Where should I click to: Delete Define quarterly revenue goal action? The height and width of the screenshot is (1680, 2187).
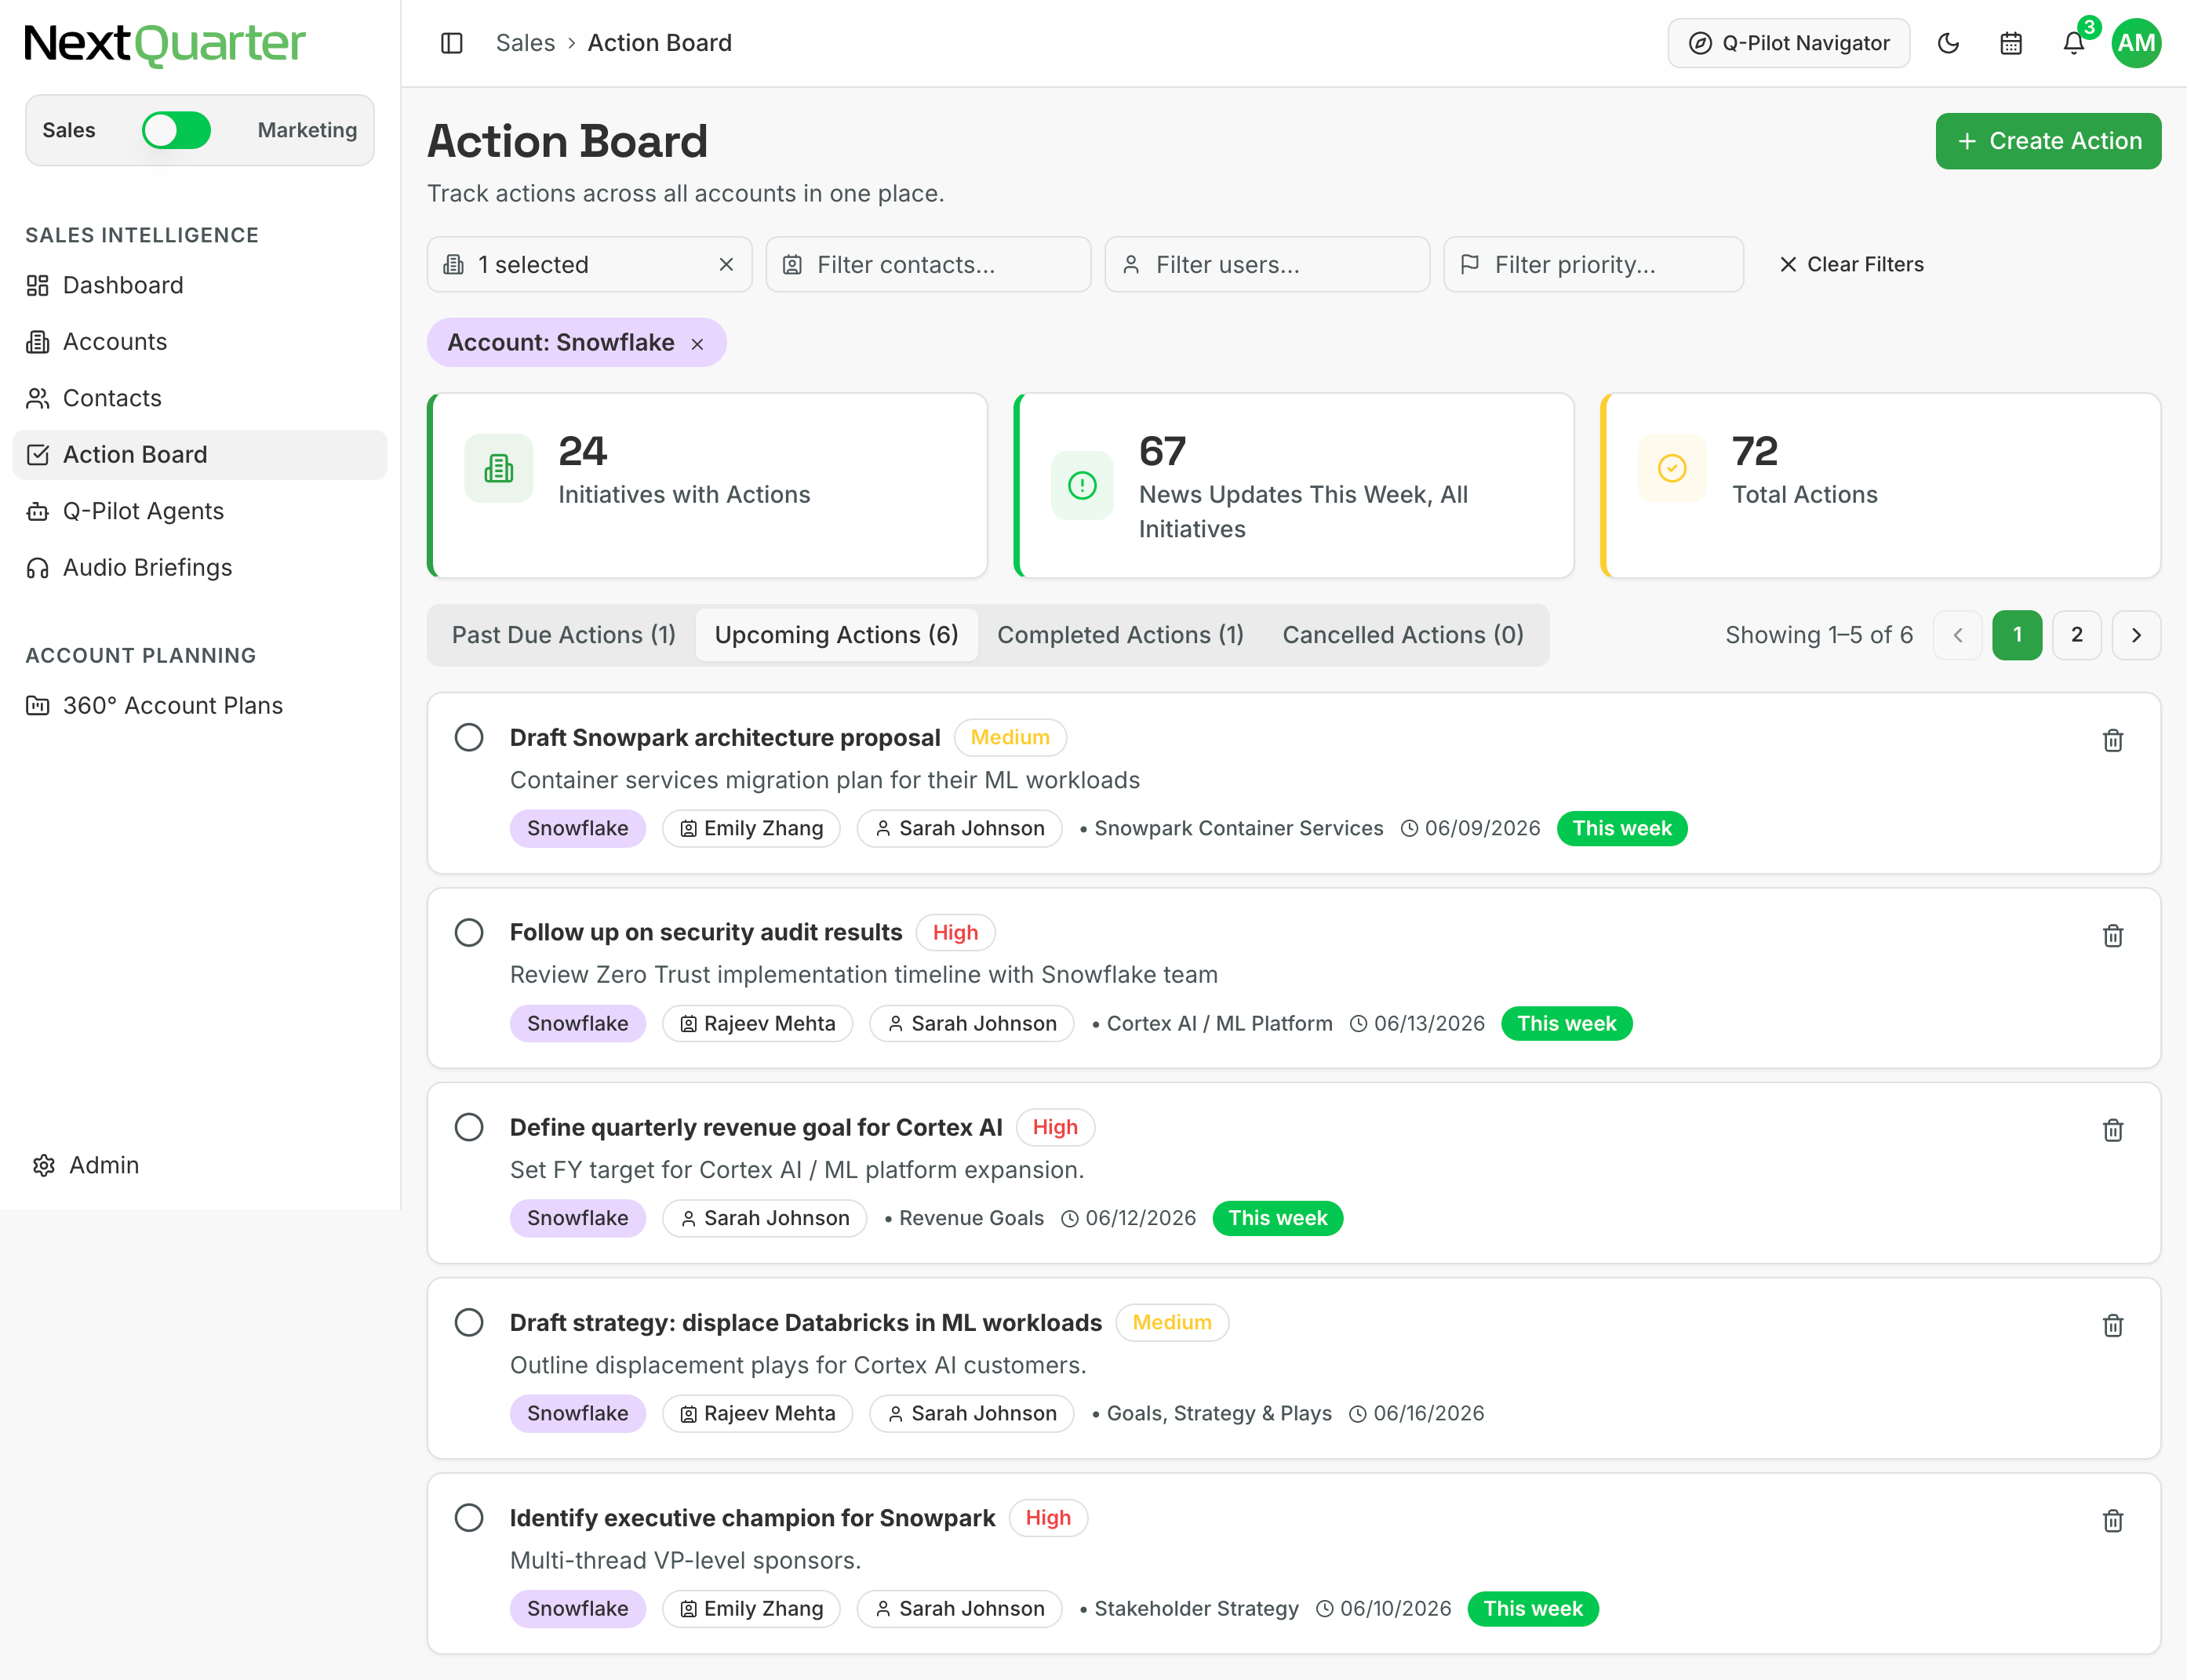2113,1130
